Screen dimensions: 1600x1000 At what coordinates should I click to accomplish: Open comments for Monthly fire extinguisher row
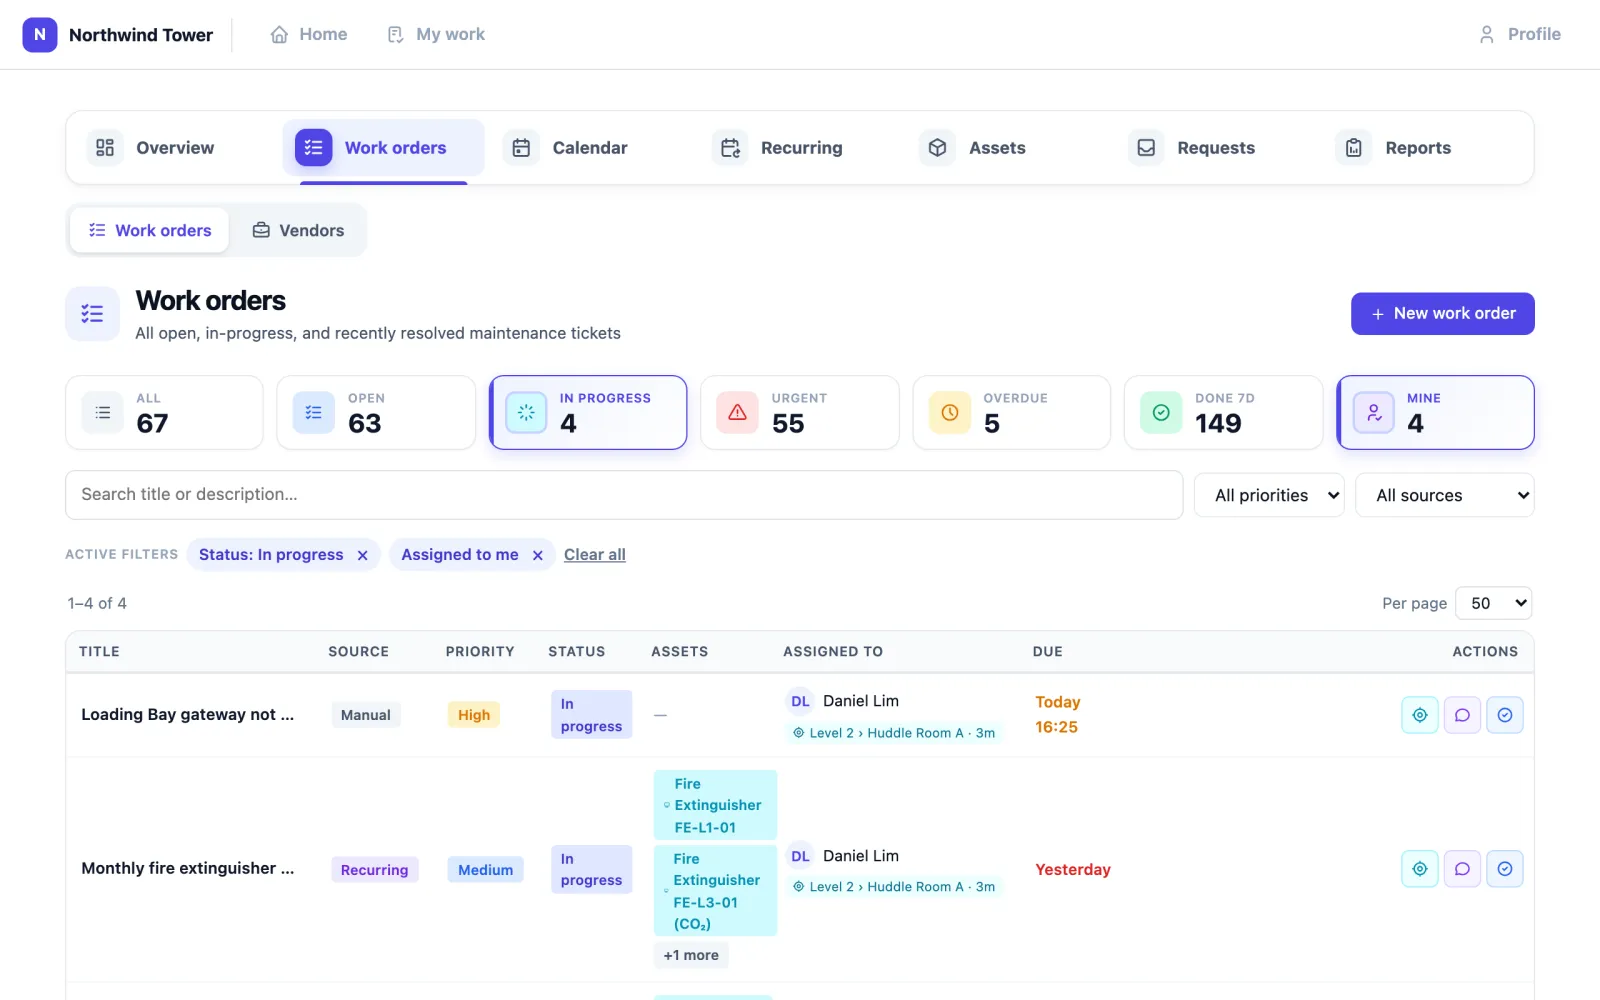click(x=1462, y=869)
